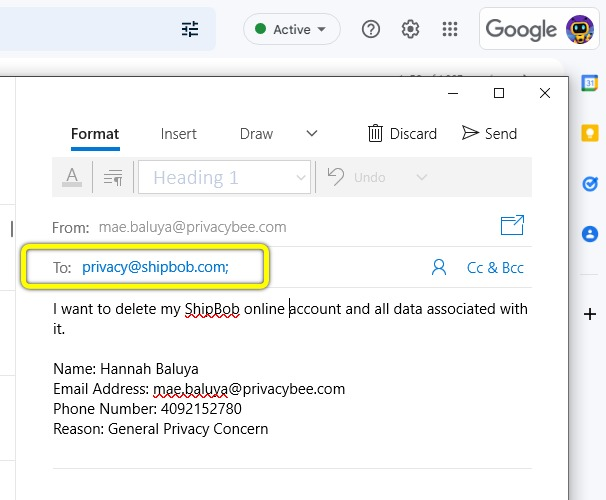Viewport: 606px width, 500px height.
Task: Send the email message
Action: pos(489,134)
